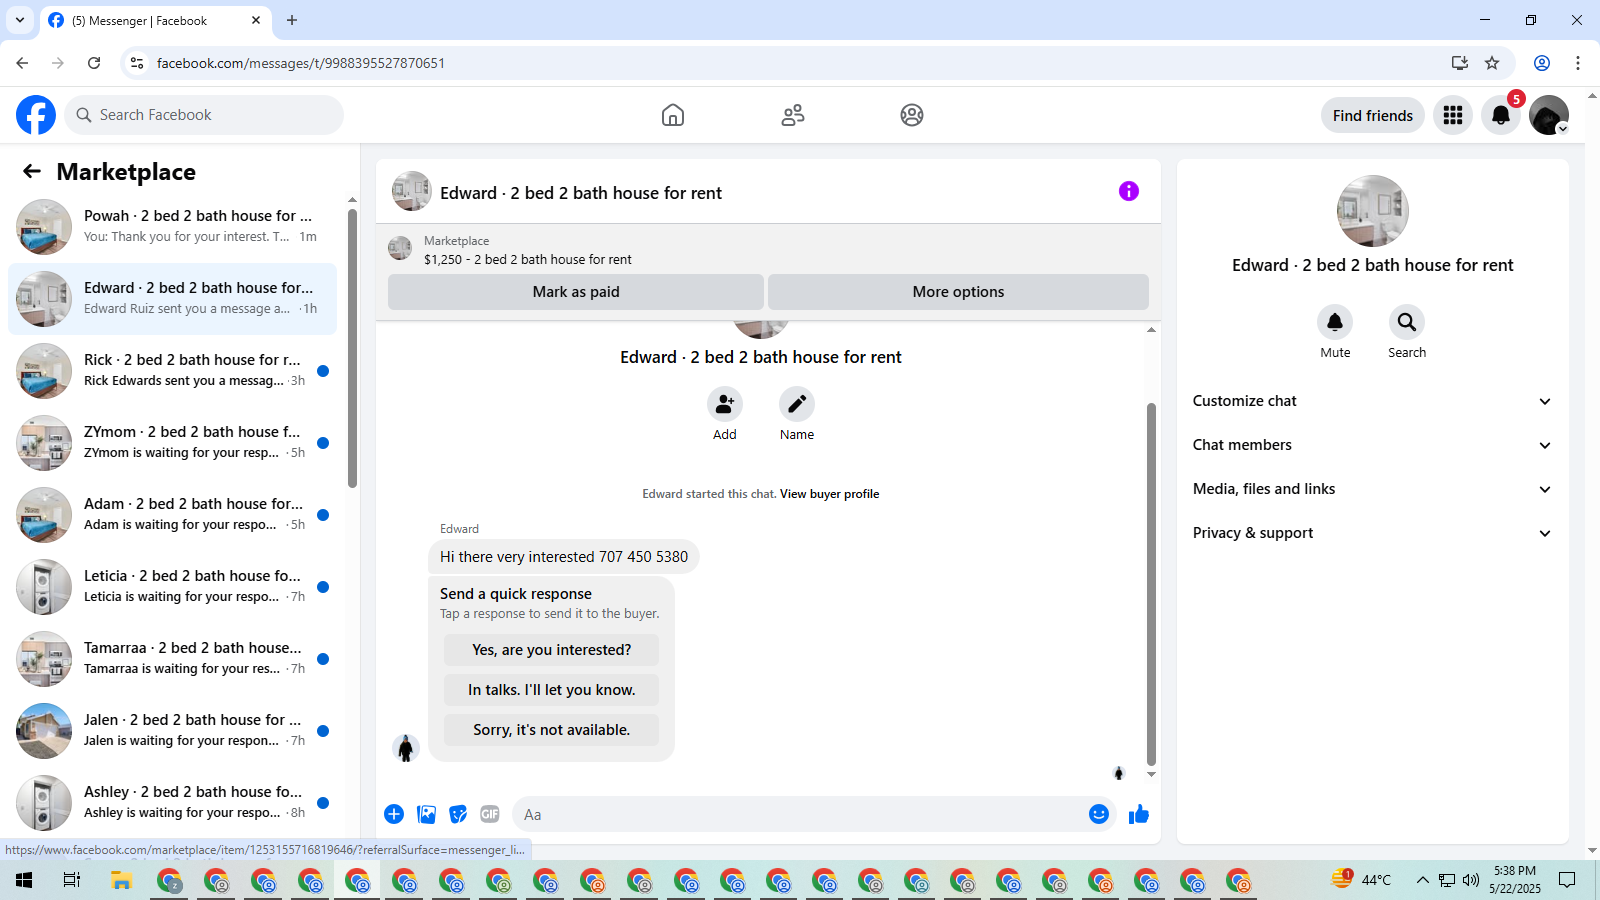Open the notifications bell with 5 badge
The height and width of the screenshot is (900, 1600).
coord(1501,115)
